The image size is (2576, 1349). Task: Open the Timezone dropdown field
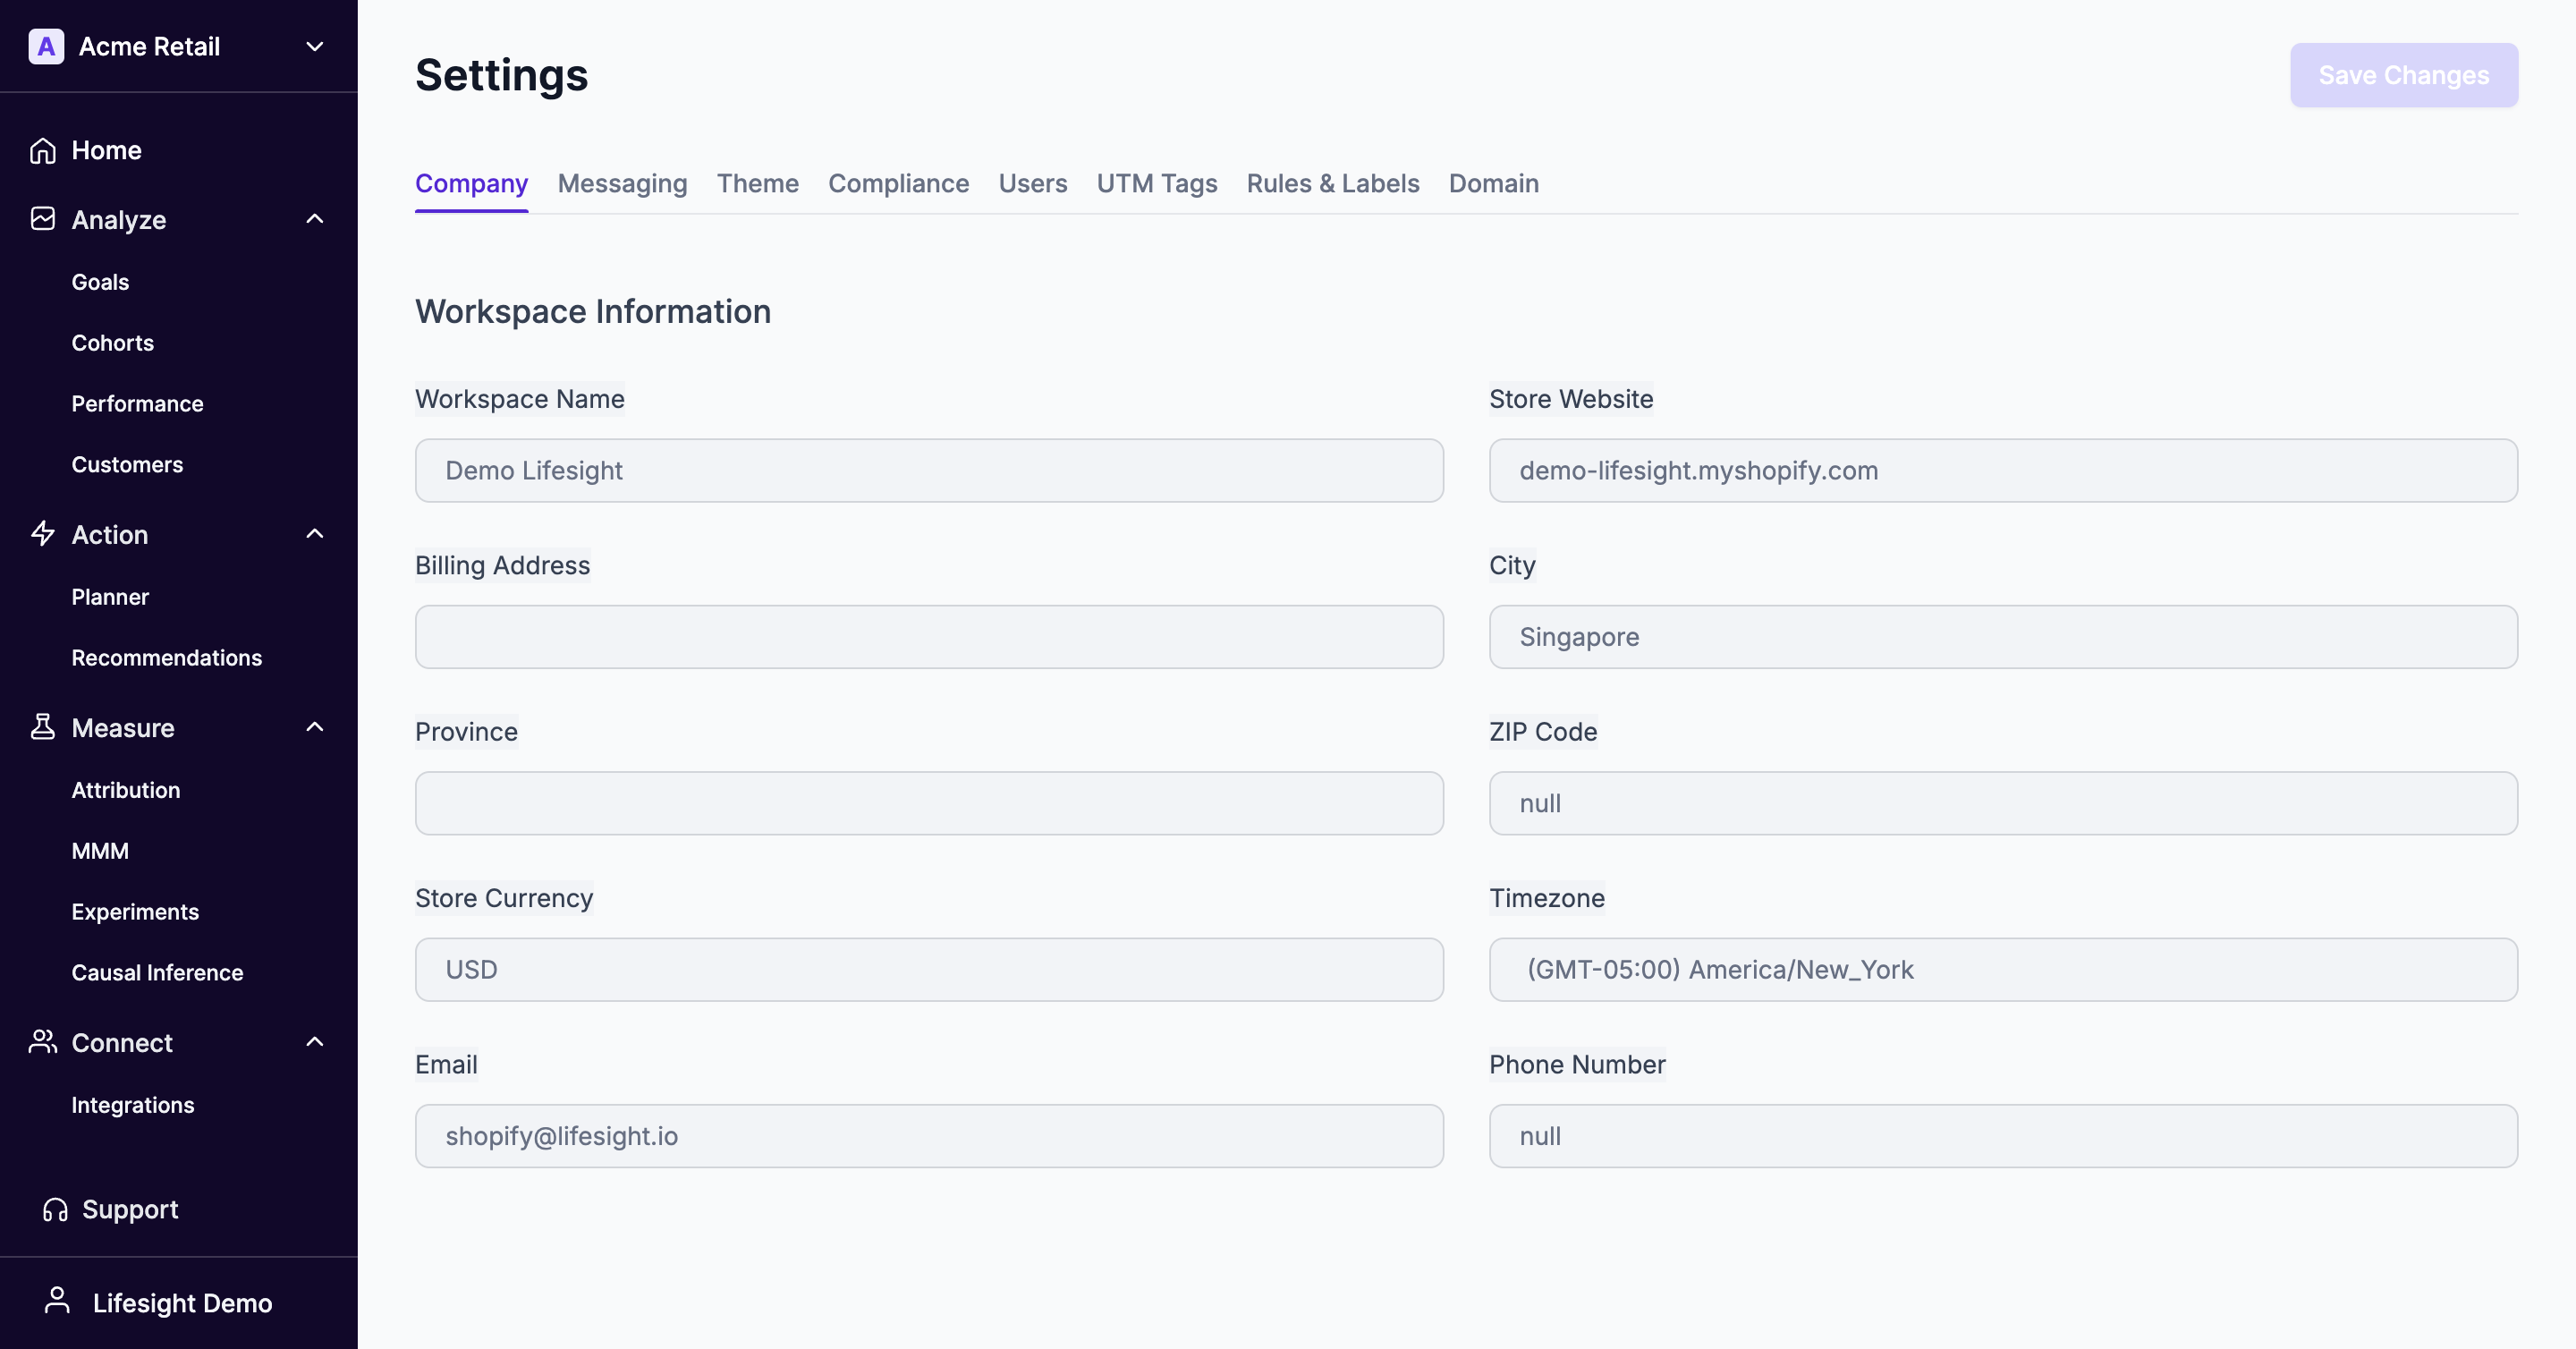pos(2002,969)
